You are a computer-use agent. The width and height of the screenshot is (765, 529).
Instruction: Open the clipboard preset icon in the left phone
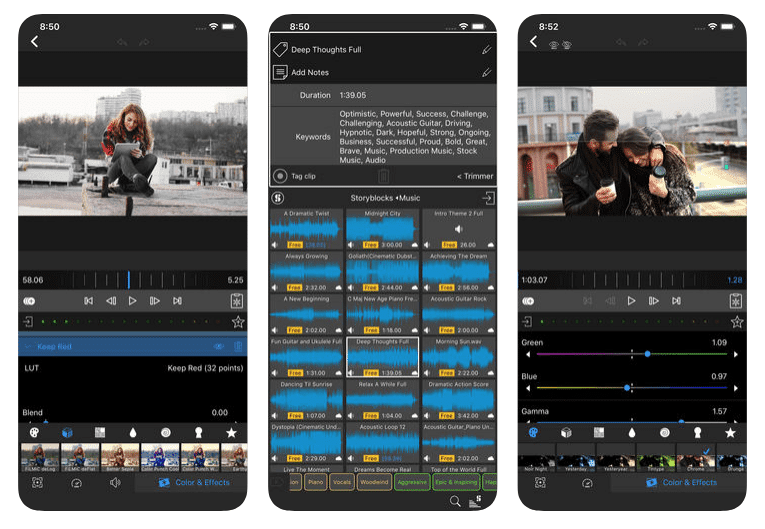237,301
